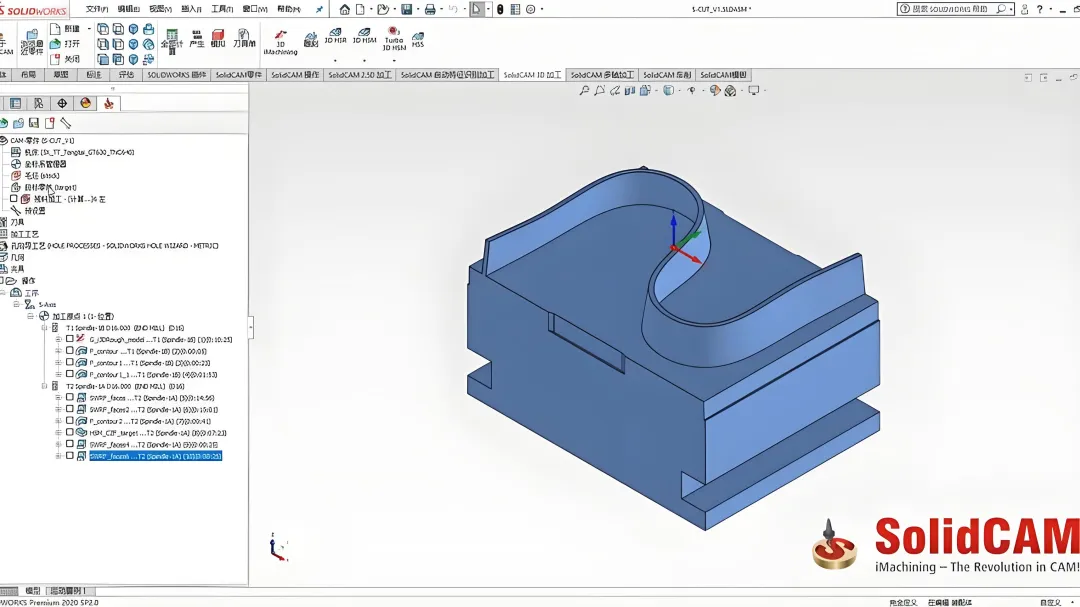The width and height of the screenshot is (1080, 607).
Task: Click the SolidWorks help question mark
Action: click(1039, 10)
